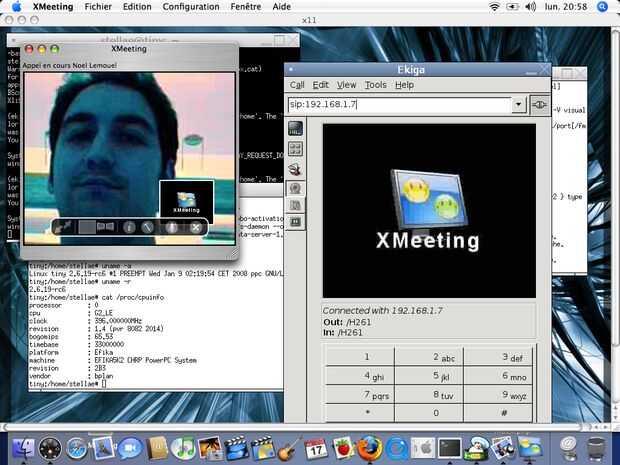Open Firefox from the Dock

(x=369, y=448)
